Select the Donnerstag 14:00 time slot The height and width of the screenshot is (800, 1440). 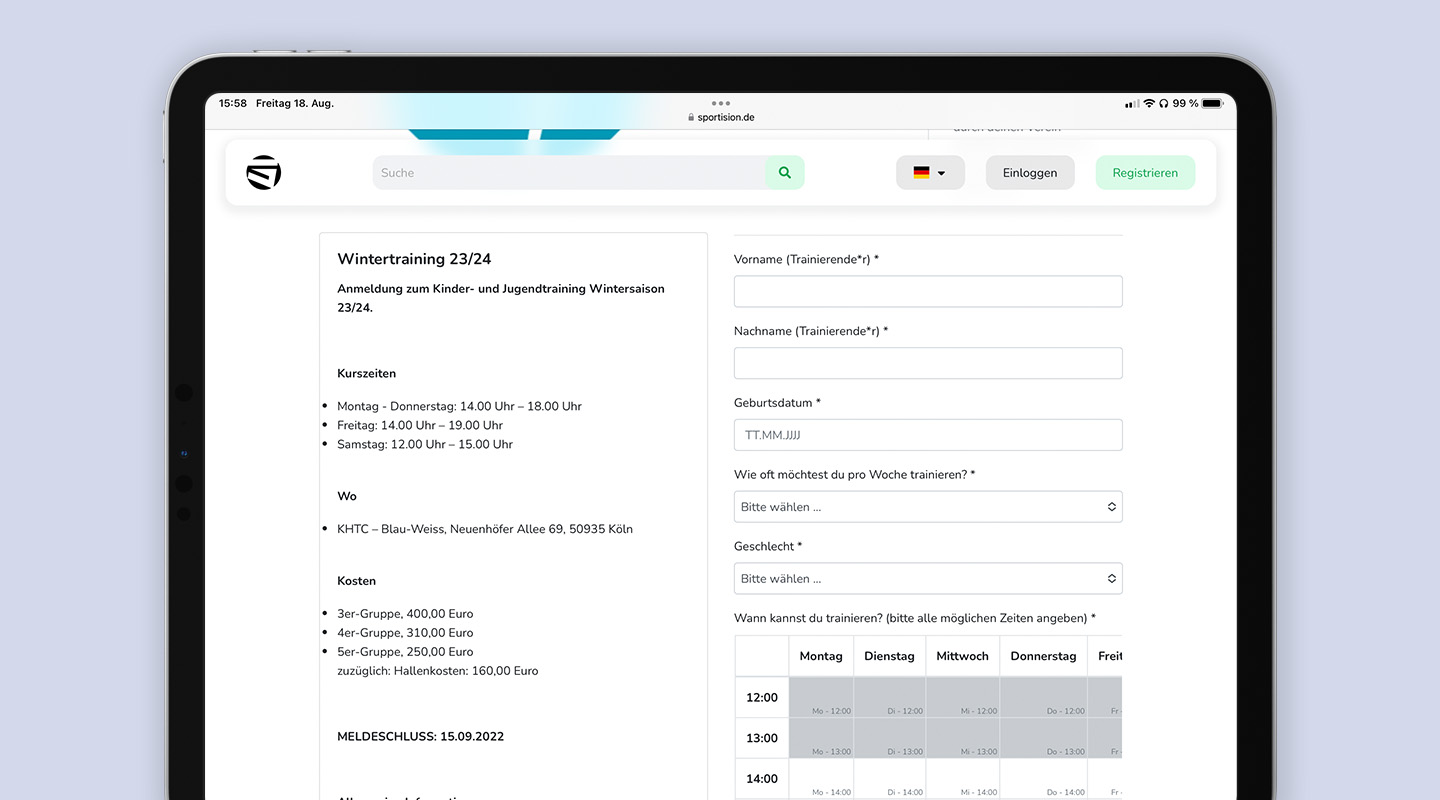(1043, 779)
